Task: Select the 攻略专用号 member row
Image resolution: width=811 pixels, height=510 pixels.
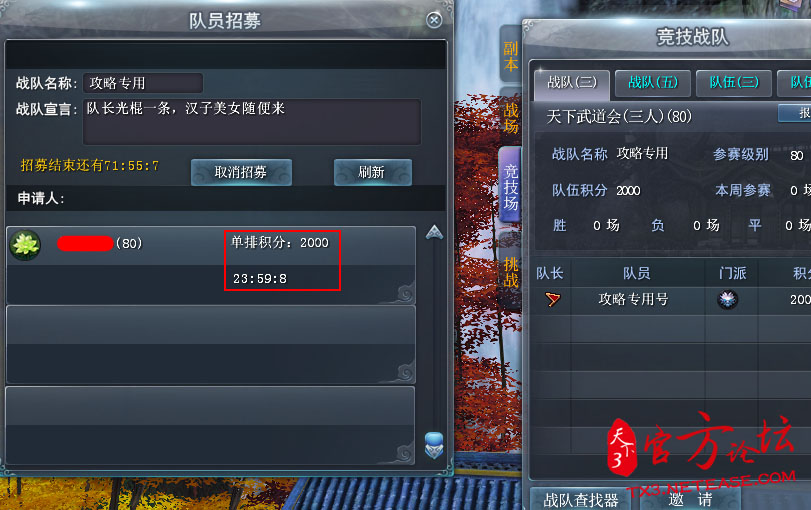Action: (x=672, y=299)
